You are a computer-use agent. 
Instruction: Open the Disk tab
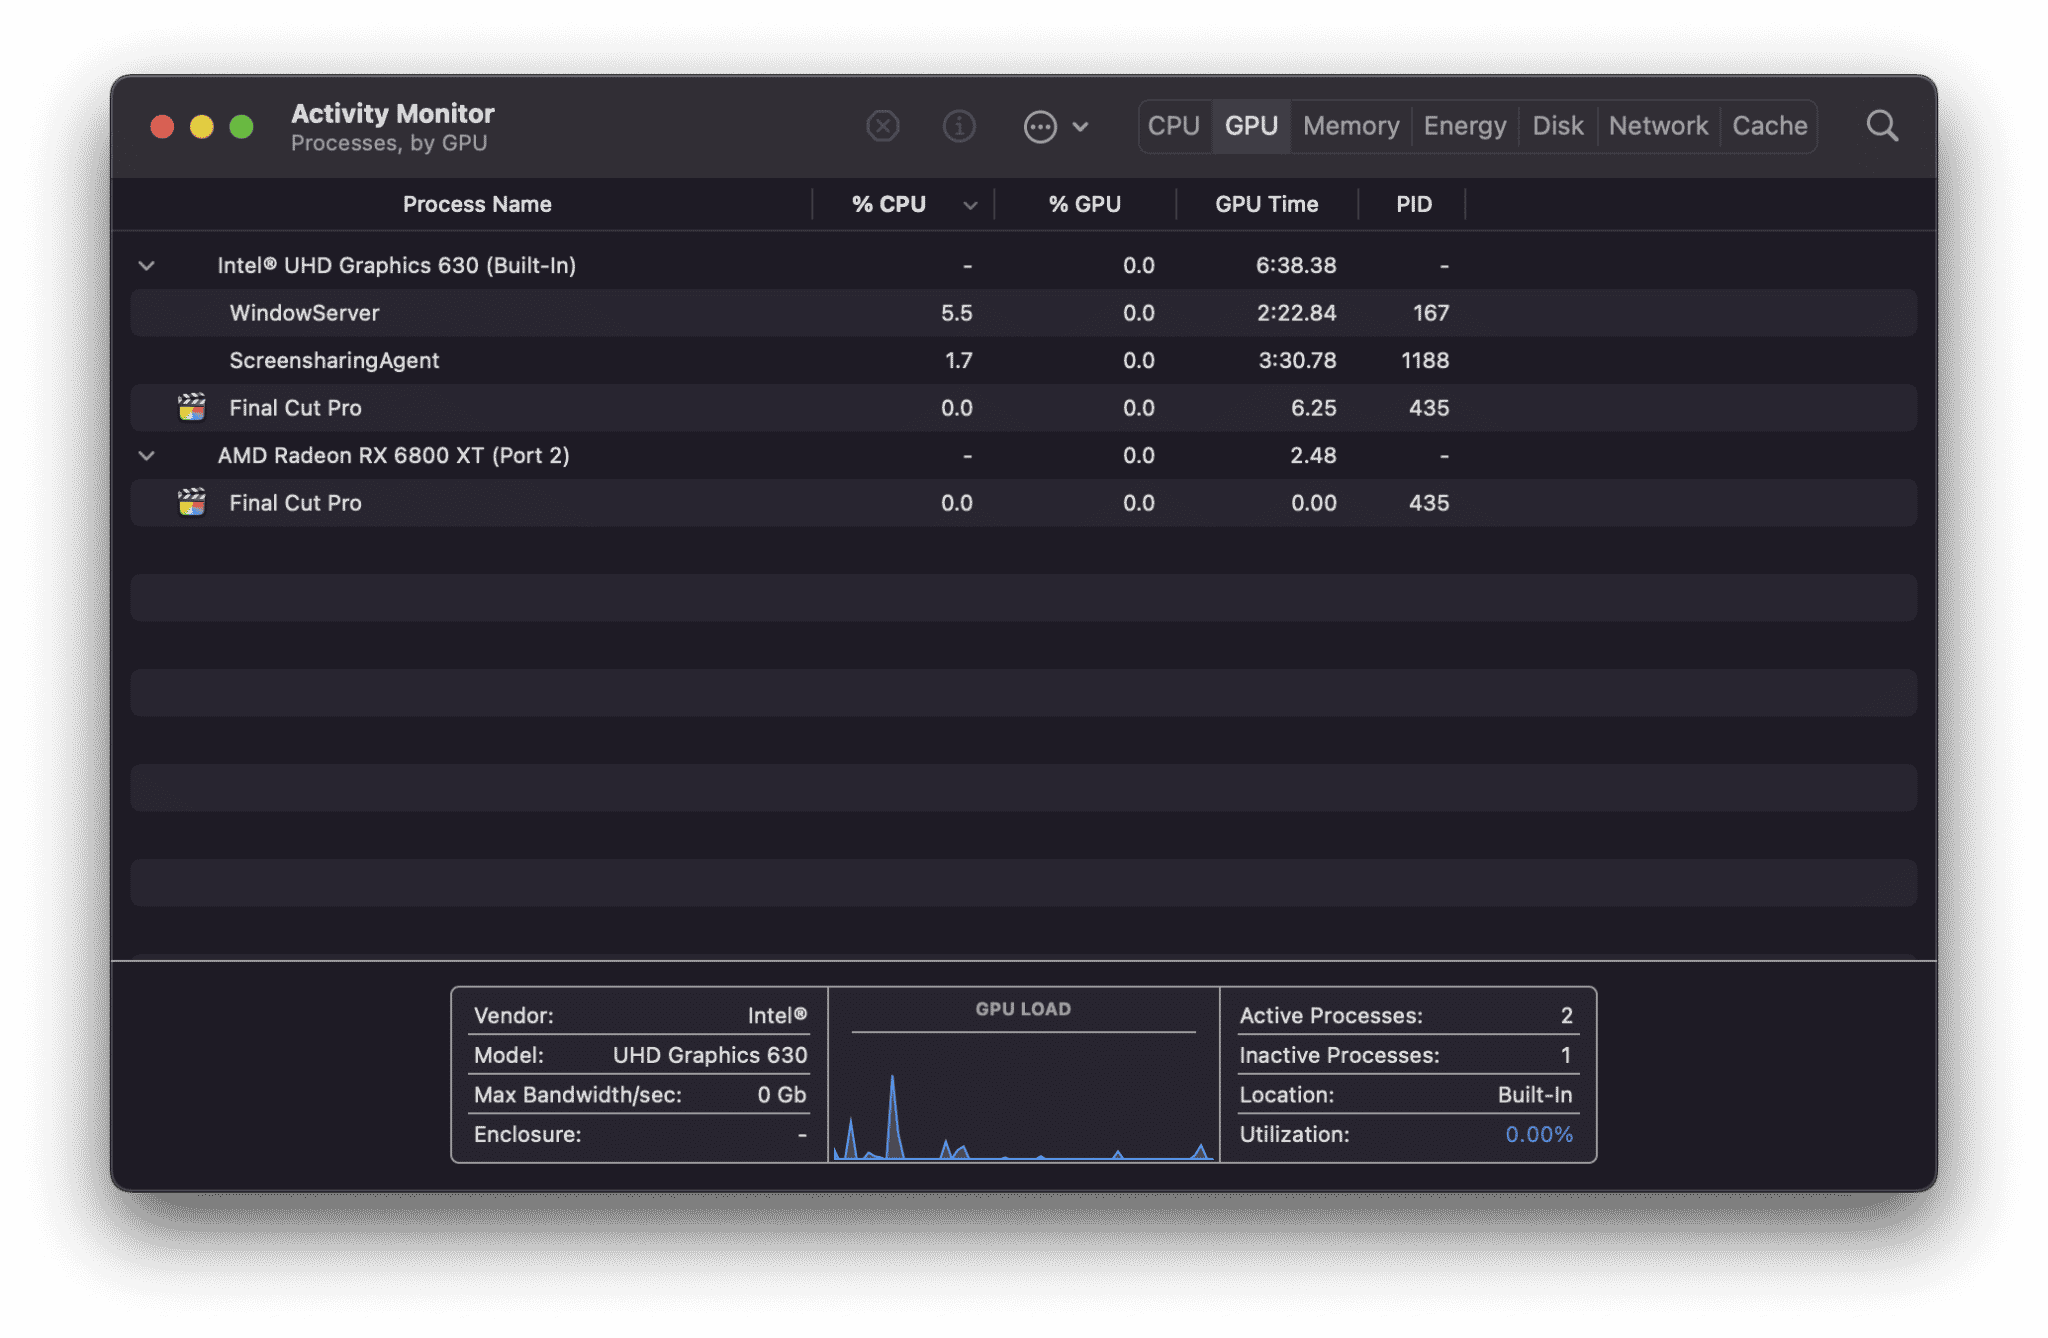click(x=1556, y=126)
